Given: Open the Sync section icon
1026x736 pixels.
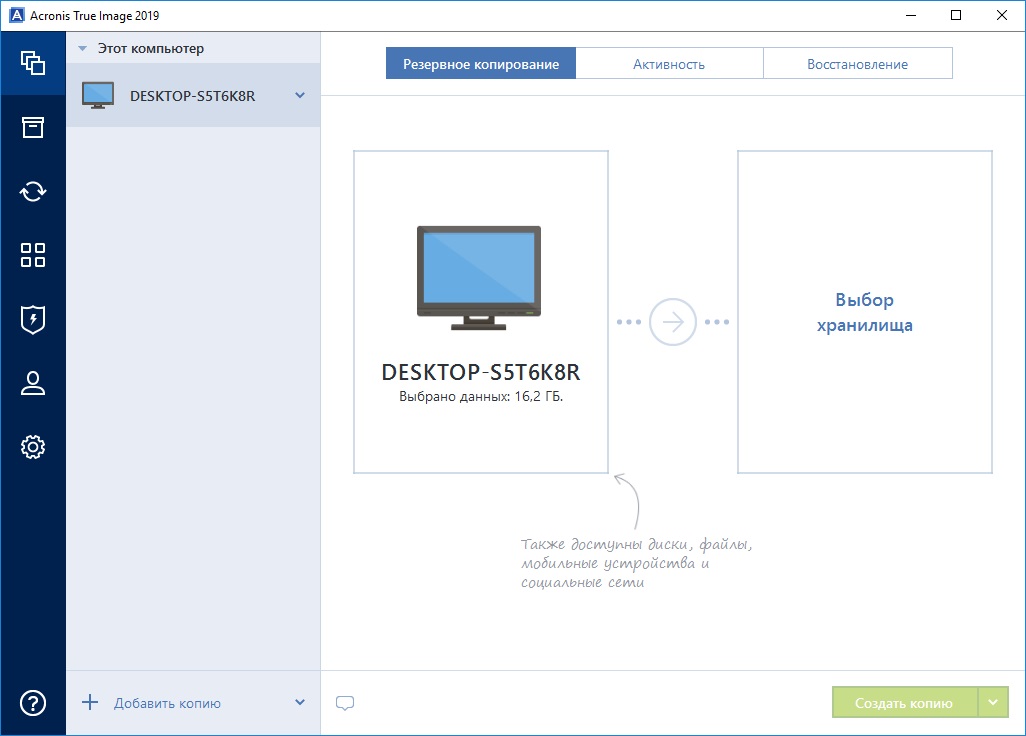Looking at the screenshot, I should (33, 191).
